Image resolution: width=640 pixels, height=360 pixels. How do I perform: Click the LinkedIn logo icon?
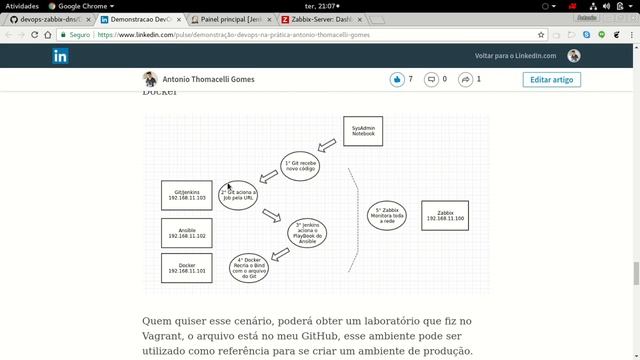click(60, 56)
